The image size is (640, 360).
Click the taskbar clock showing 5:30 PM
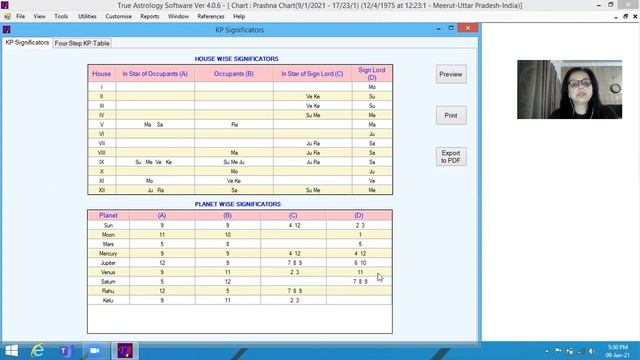pos(618,351)
